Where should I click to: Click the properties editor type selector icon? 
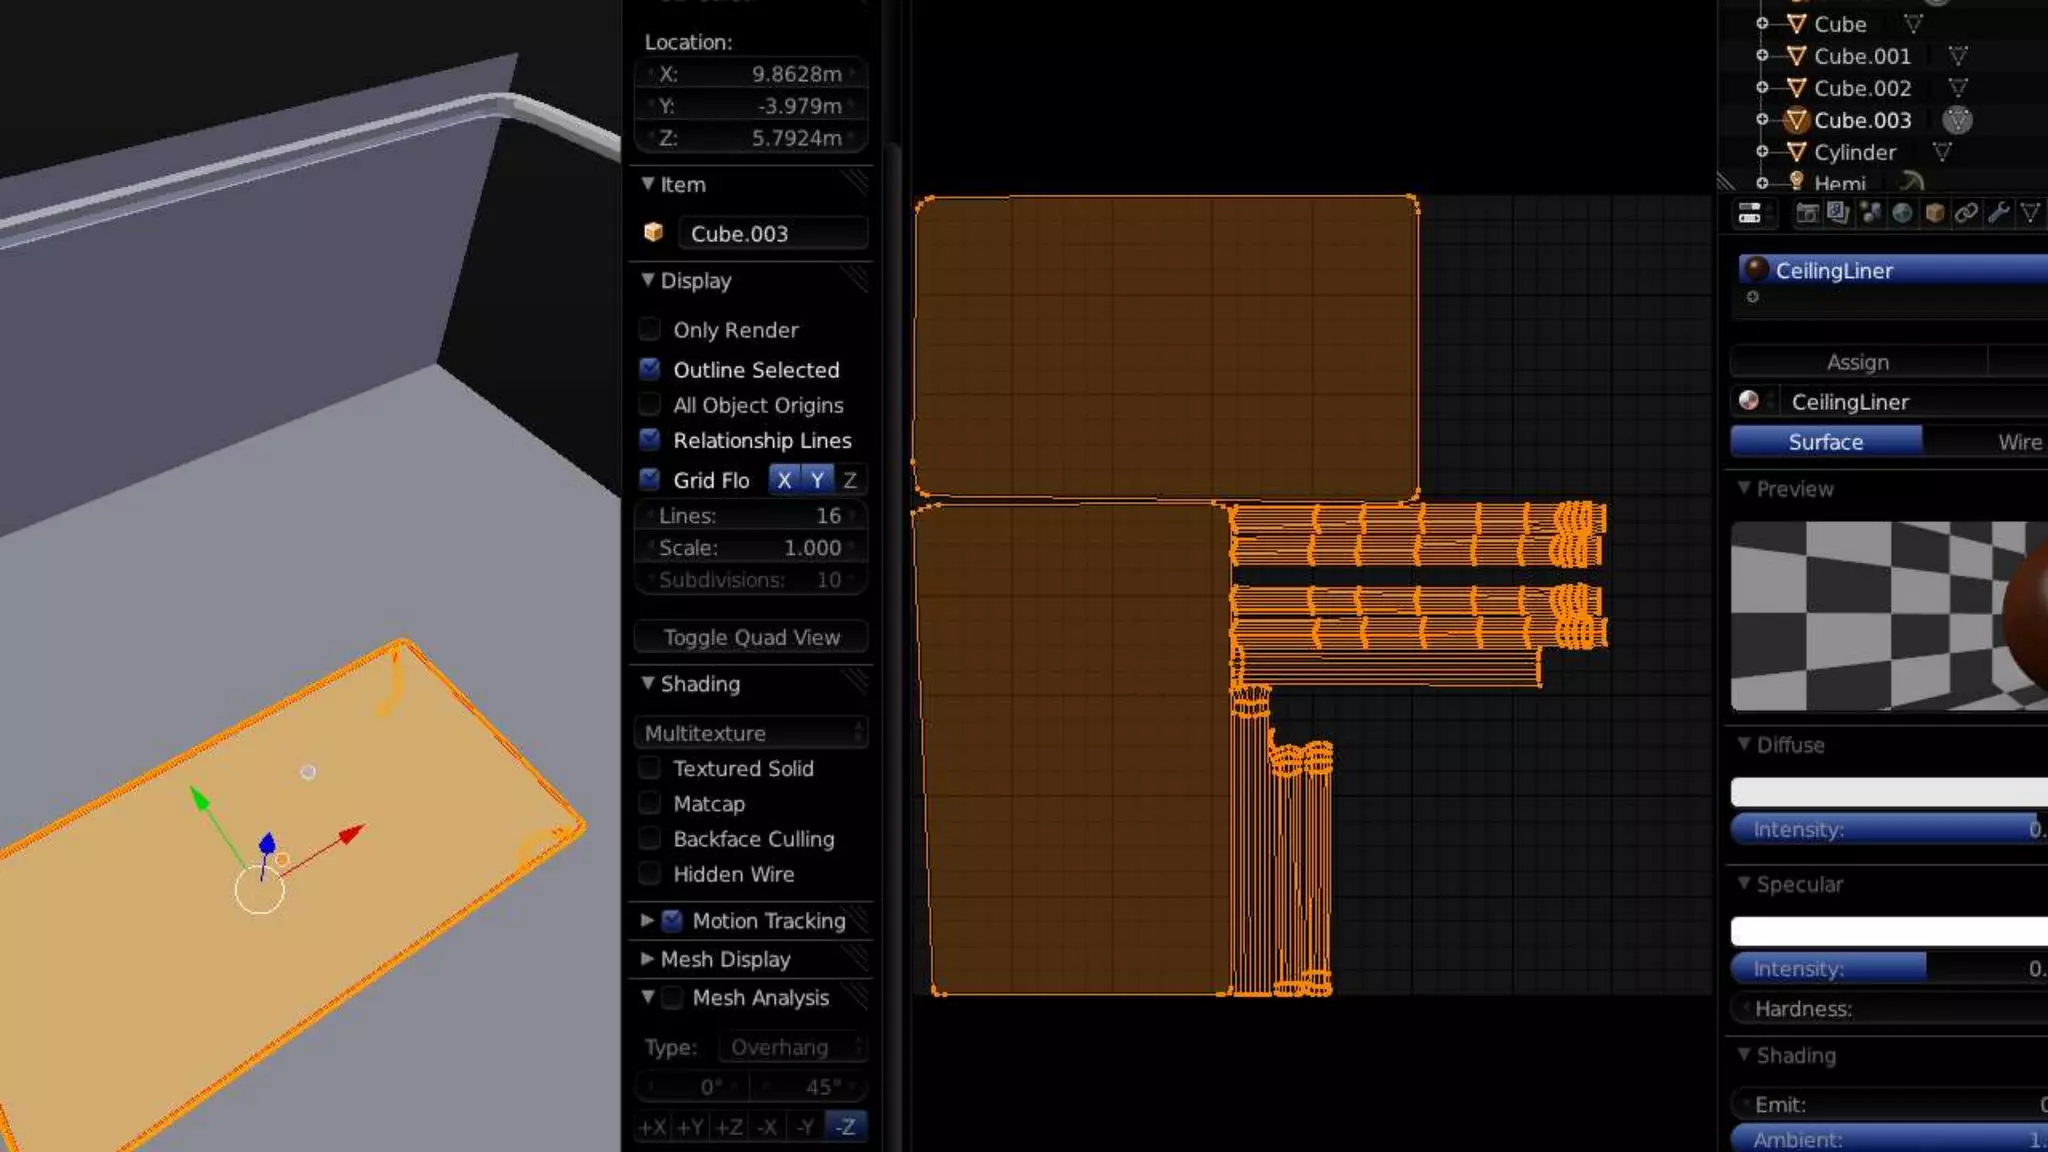click(1750, 213)
